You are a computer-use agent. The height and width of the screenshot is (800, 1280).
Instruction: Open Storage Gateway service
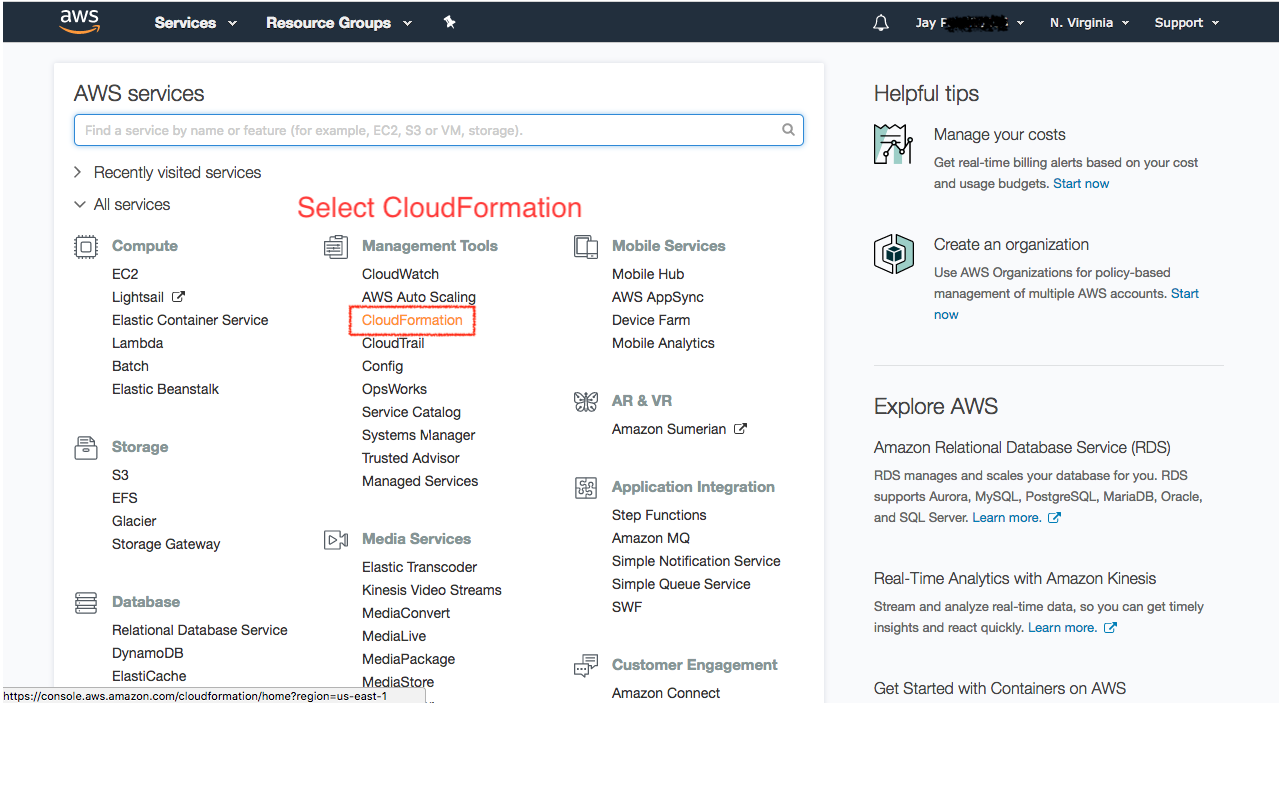(166, 544)
